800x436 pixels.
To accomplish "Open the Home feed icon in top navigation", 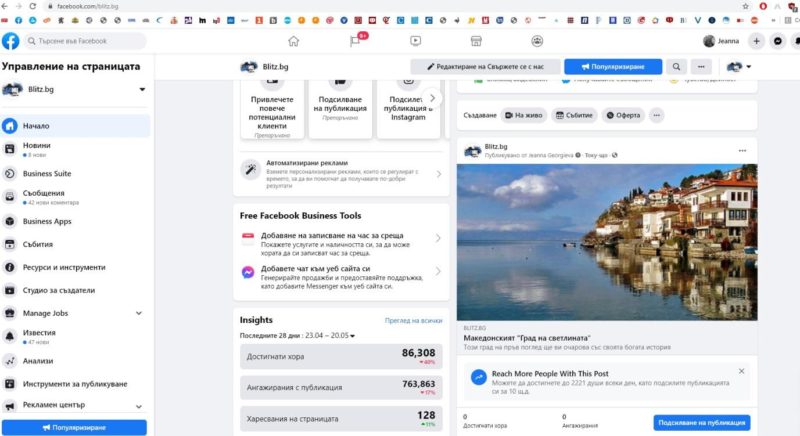I will pyautogui.click(x=293, y=41).
